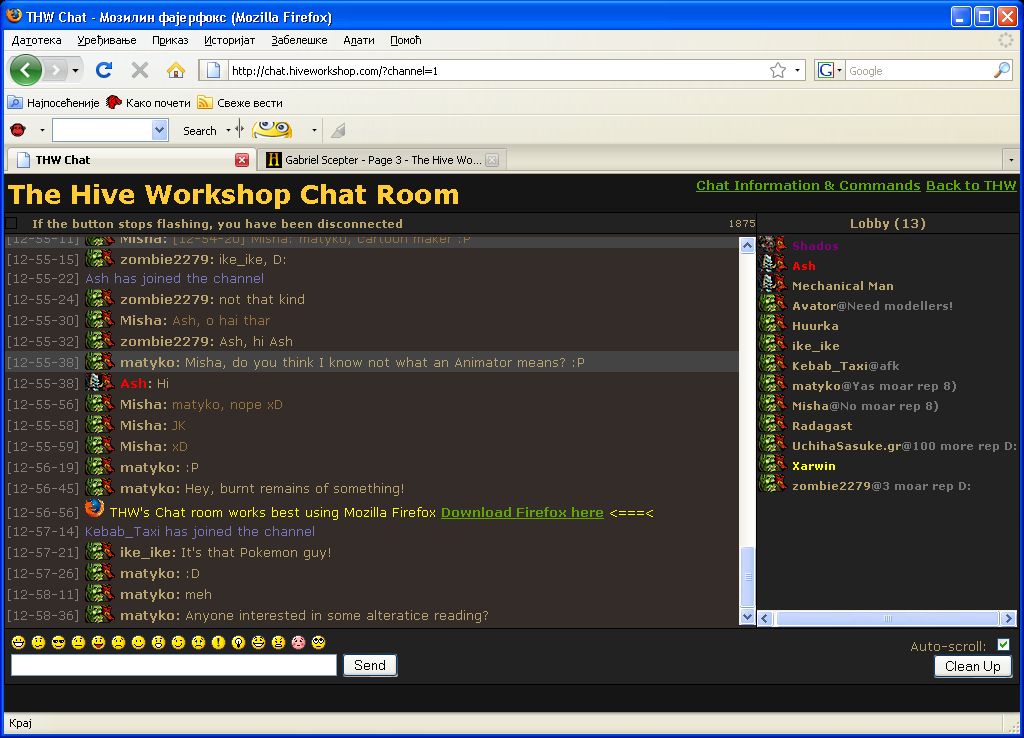Open Chat Information & Commands link
Screen dimensions: 1024x738
pos(808,185)
